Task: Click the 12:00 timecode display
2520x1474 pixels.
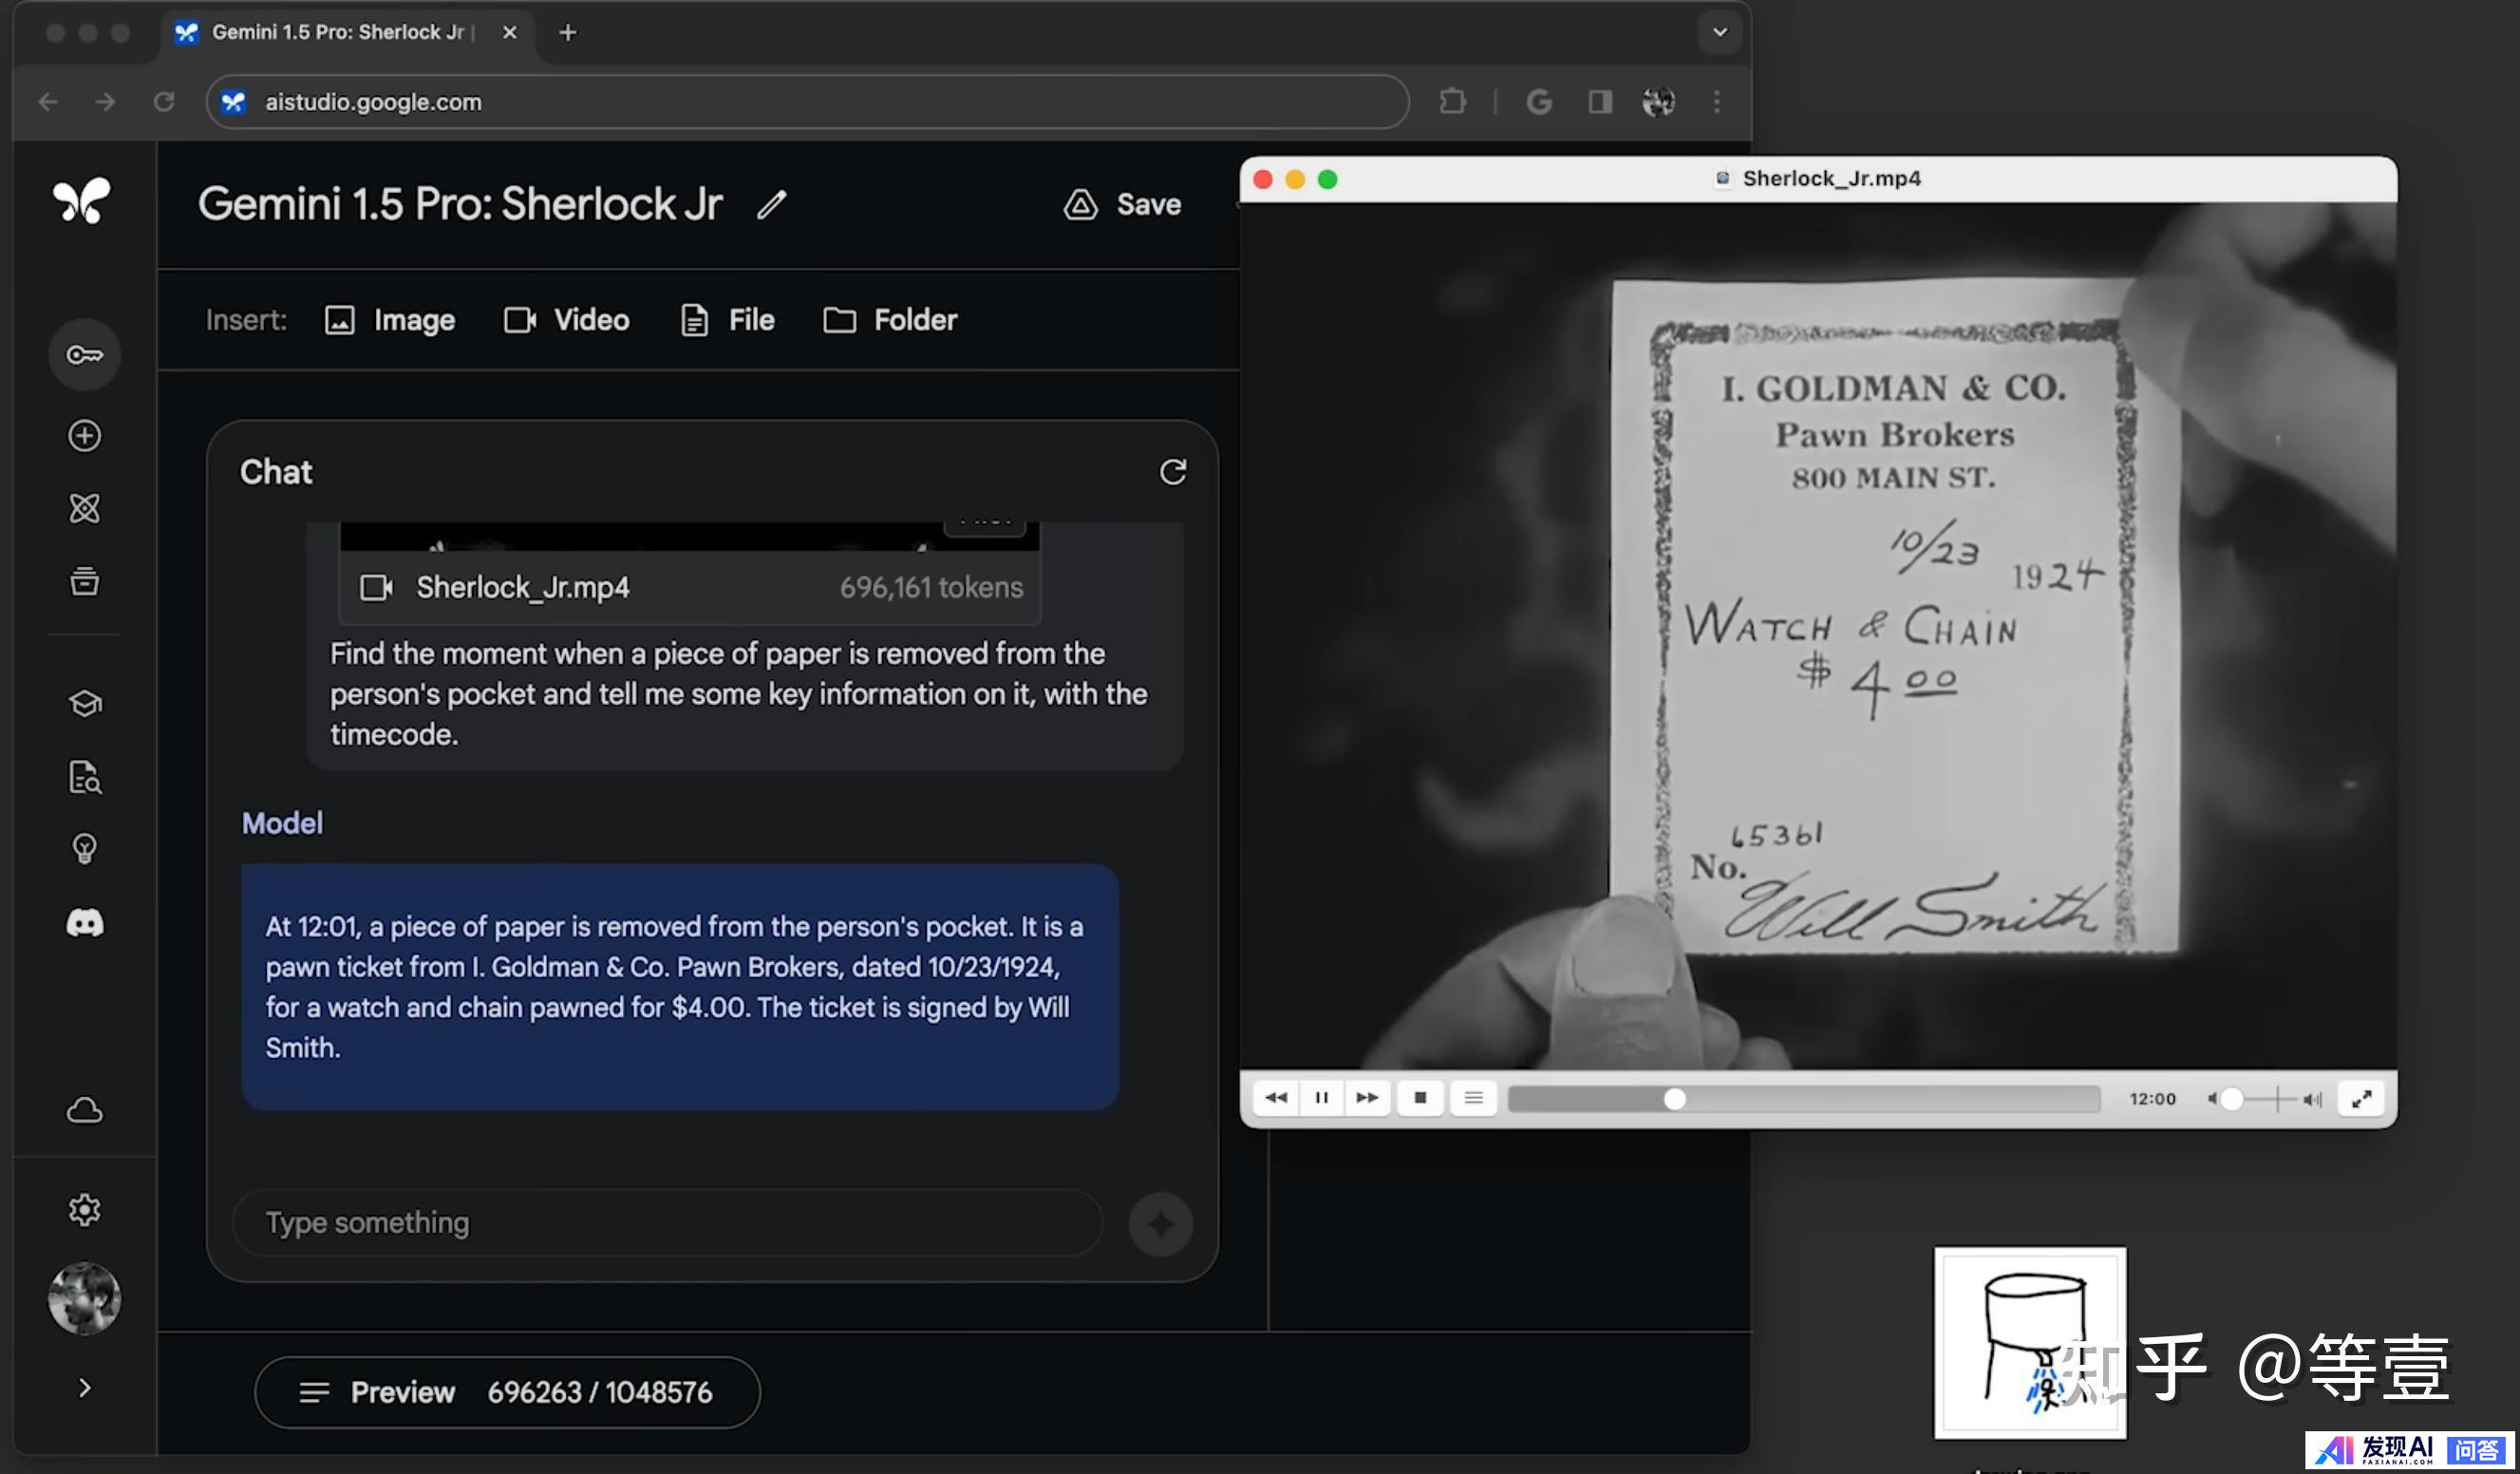Action: pyautogui.click(x=2152, y=1099)
